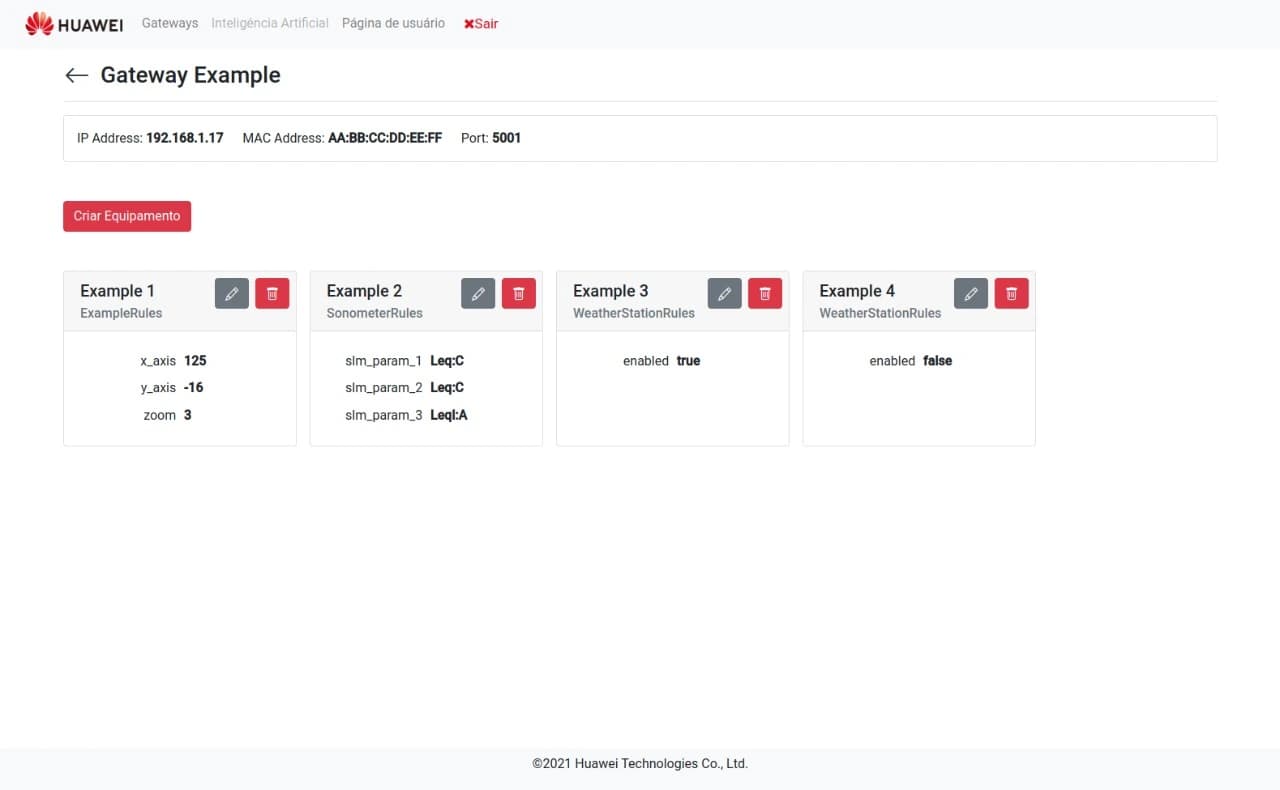Click the enabled false value in Example 4
The image size is (1280, 790).
click(x=937, y=361)
